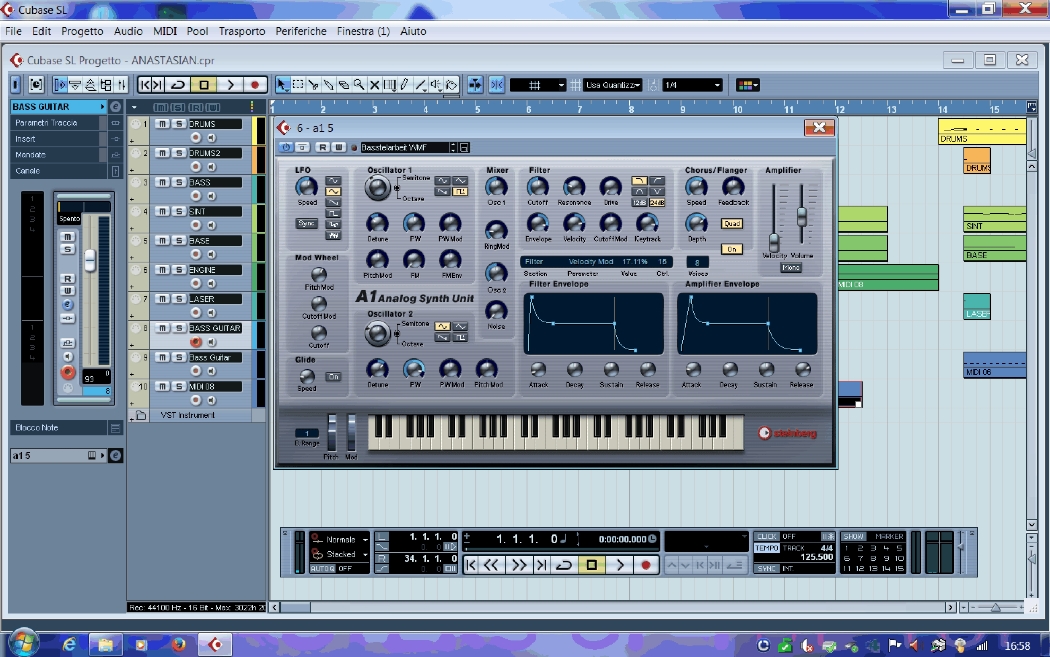Click the CLICK metronome button

coord(767,536)
